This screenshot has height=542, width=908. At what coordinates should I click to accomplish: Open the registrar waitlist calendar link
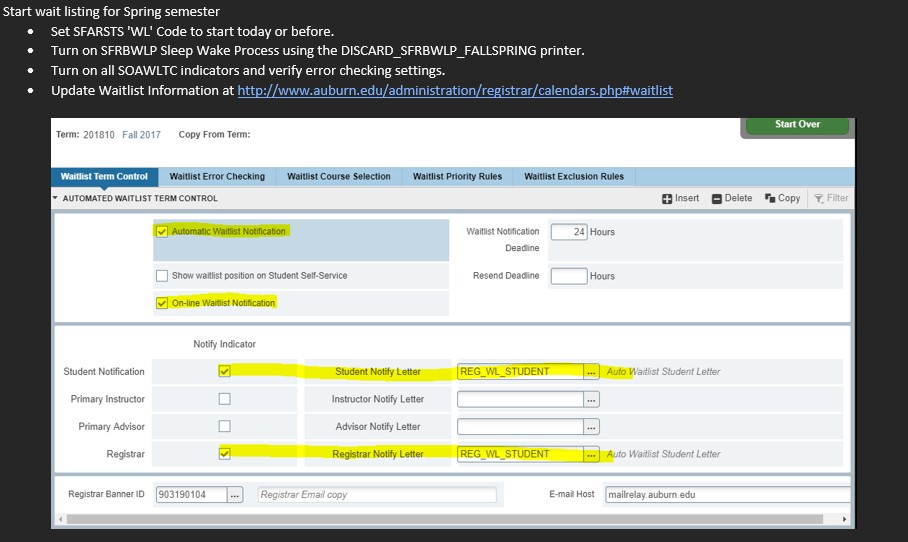pyautogui.click(x=454, y=90)
